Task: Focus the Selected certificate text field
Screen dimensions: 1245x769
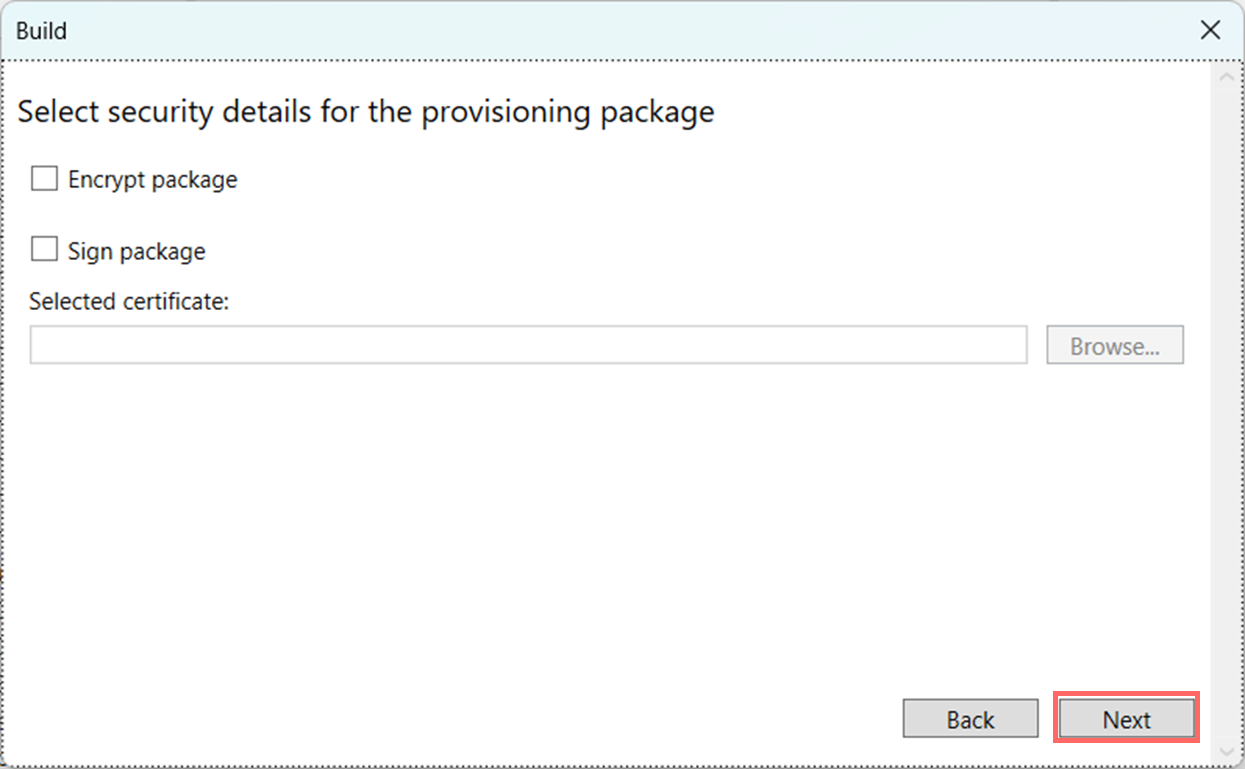Action: [x=528, y=345]
